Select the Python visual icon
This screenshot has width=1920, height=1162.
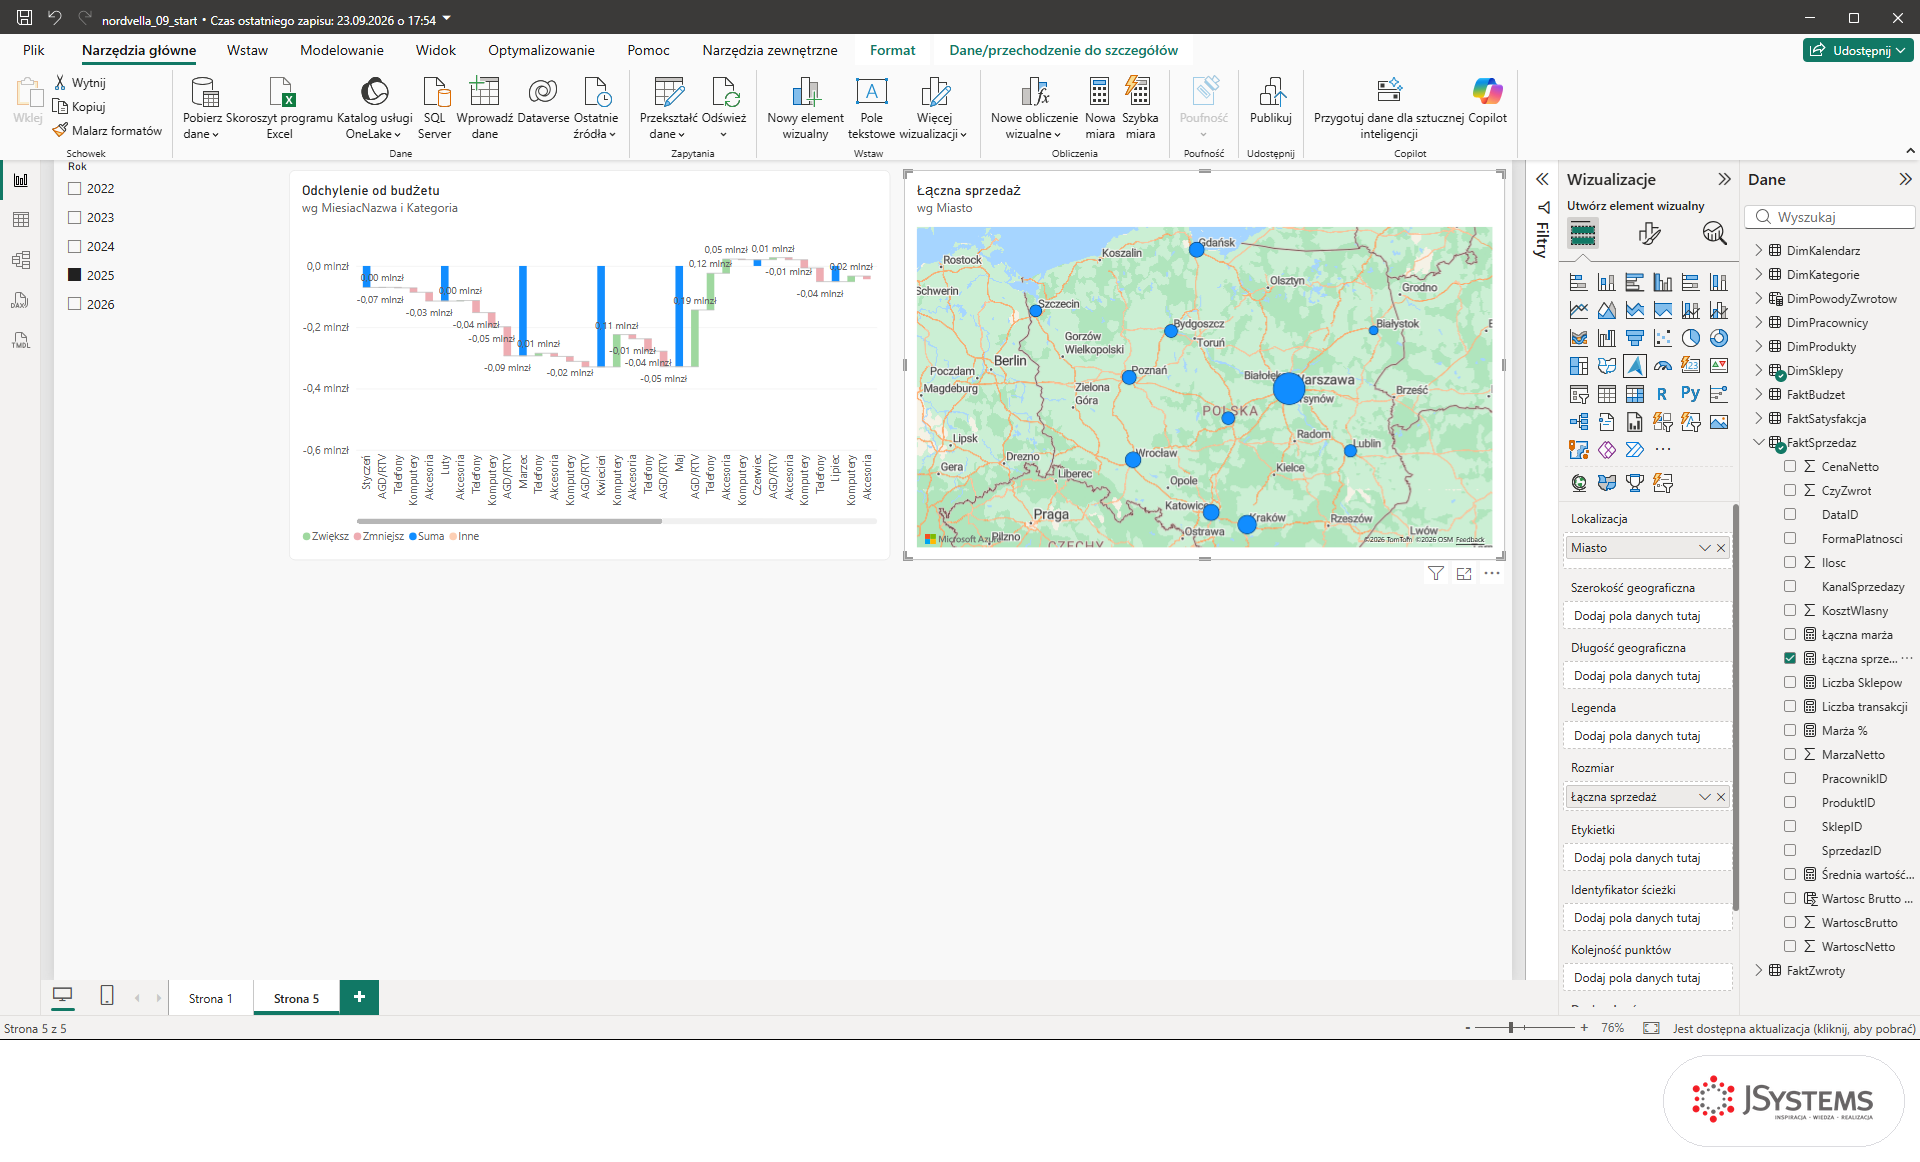click(x=1690, y=394)
